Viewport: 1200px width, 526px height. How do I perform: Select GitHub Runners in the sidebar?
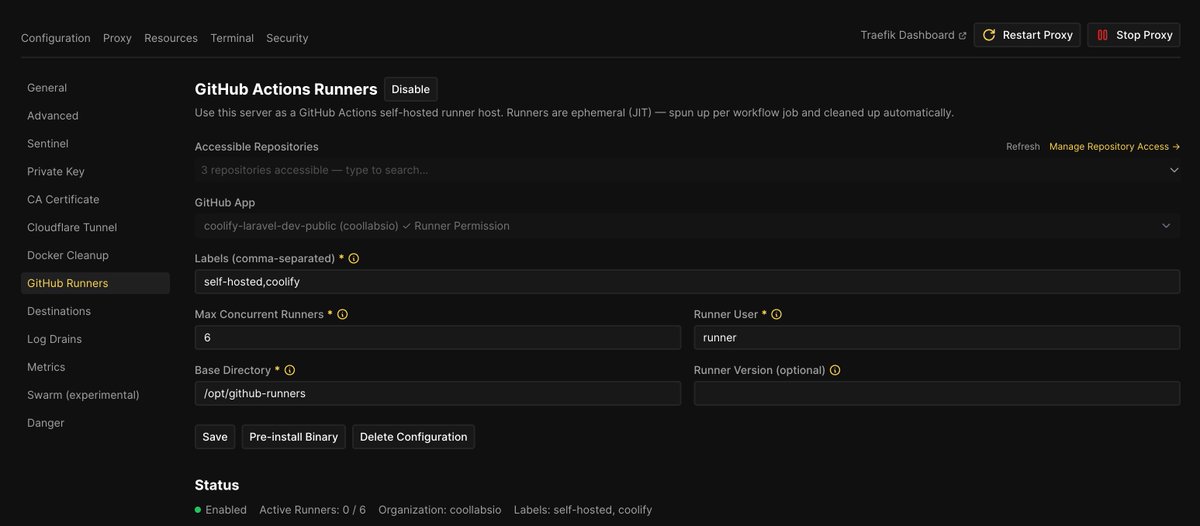[x=95, y=284]
